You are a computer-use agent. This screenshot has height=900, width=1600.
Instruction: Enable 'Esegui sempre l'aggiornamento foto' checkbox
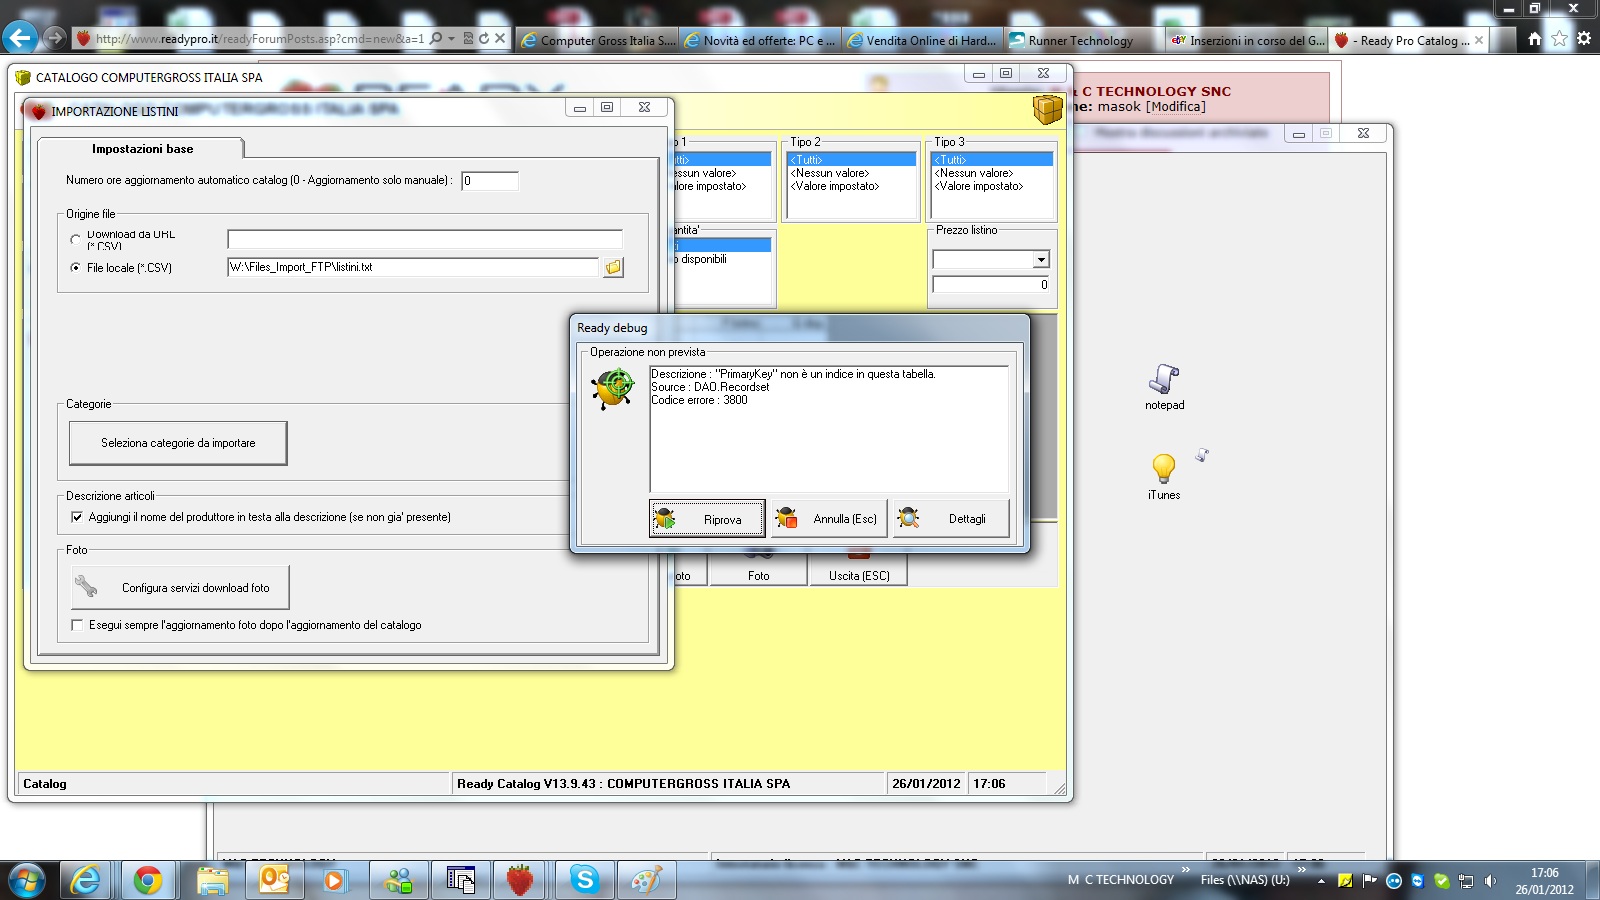[x=77, y=625]
